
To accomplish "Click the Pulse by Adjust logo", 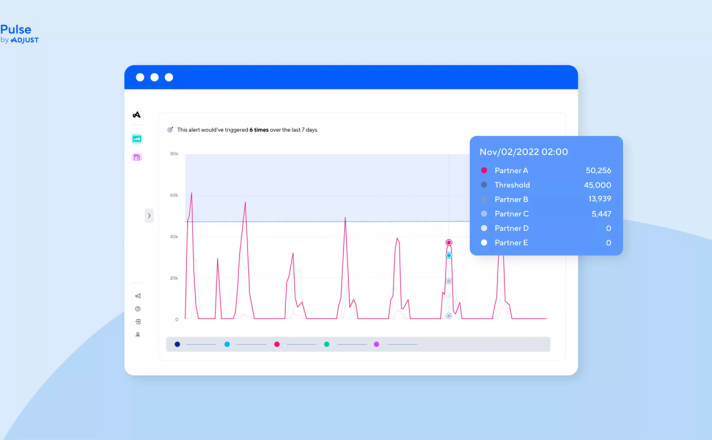I will pyautogui.click(x=19, y=34).
